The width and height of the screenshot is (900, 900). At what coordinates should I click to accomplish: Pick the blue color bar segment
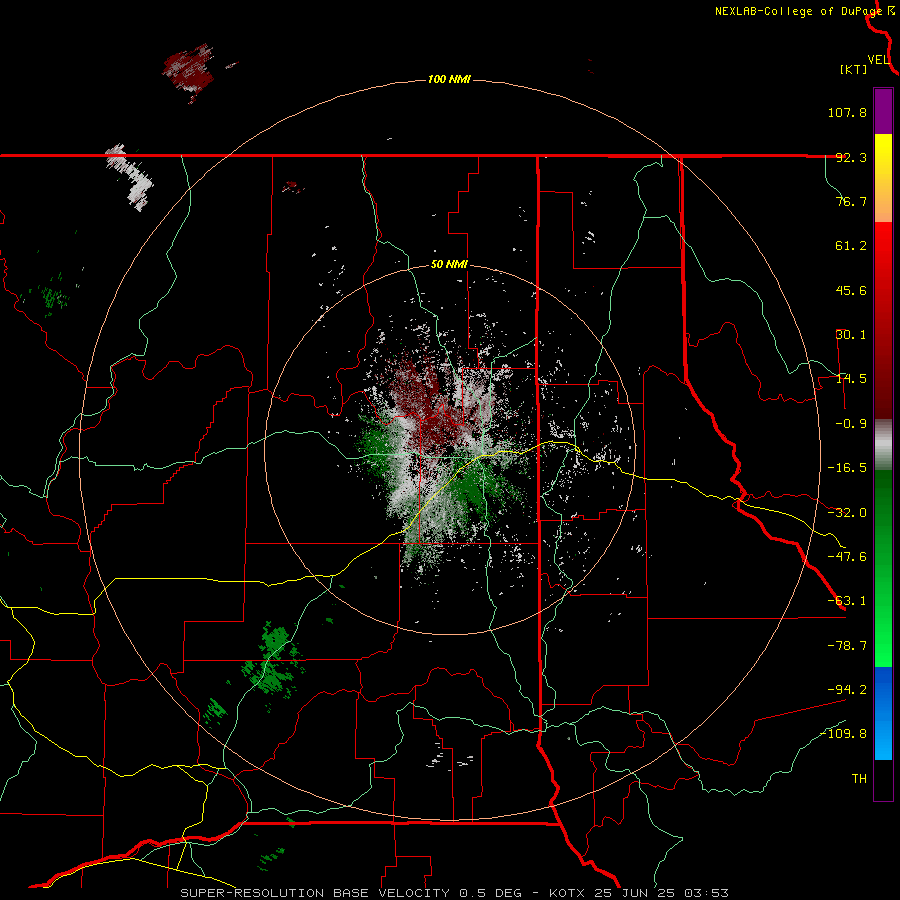point(883,713)
